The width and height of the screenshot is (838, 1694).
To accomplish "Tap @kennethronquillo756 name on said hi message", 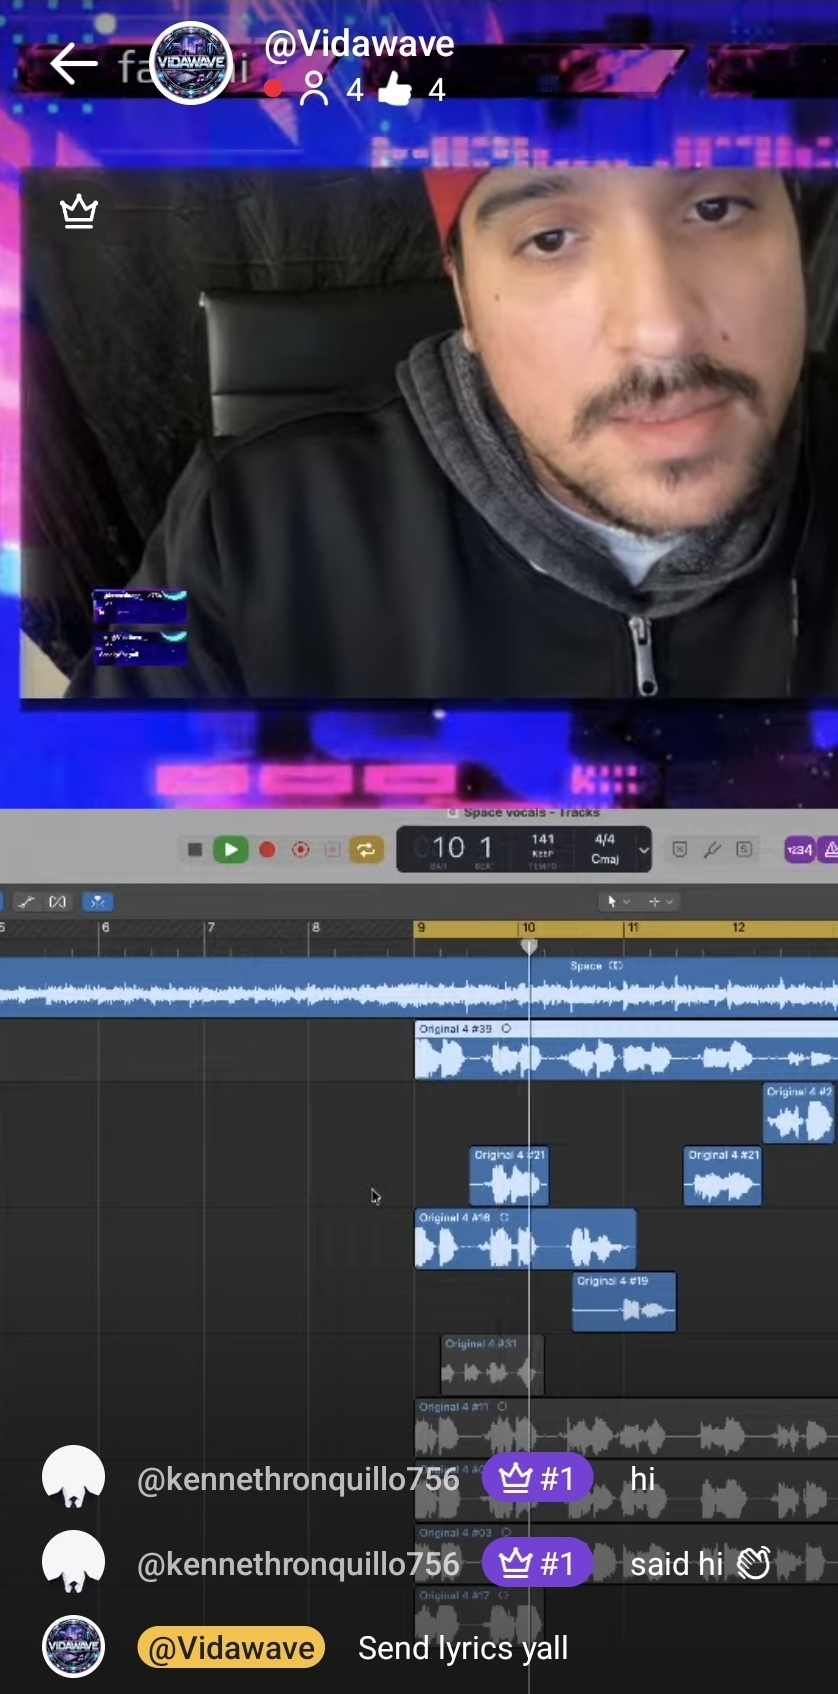I will (x=298, y=1564).
